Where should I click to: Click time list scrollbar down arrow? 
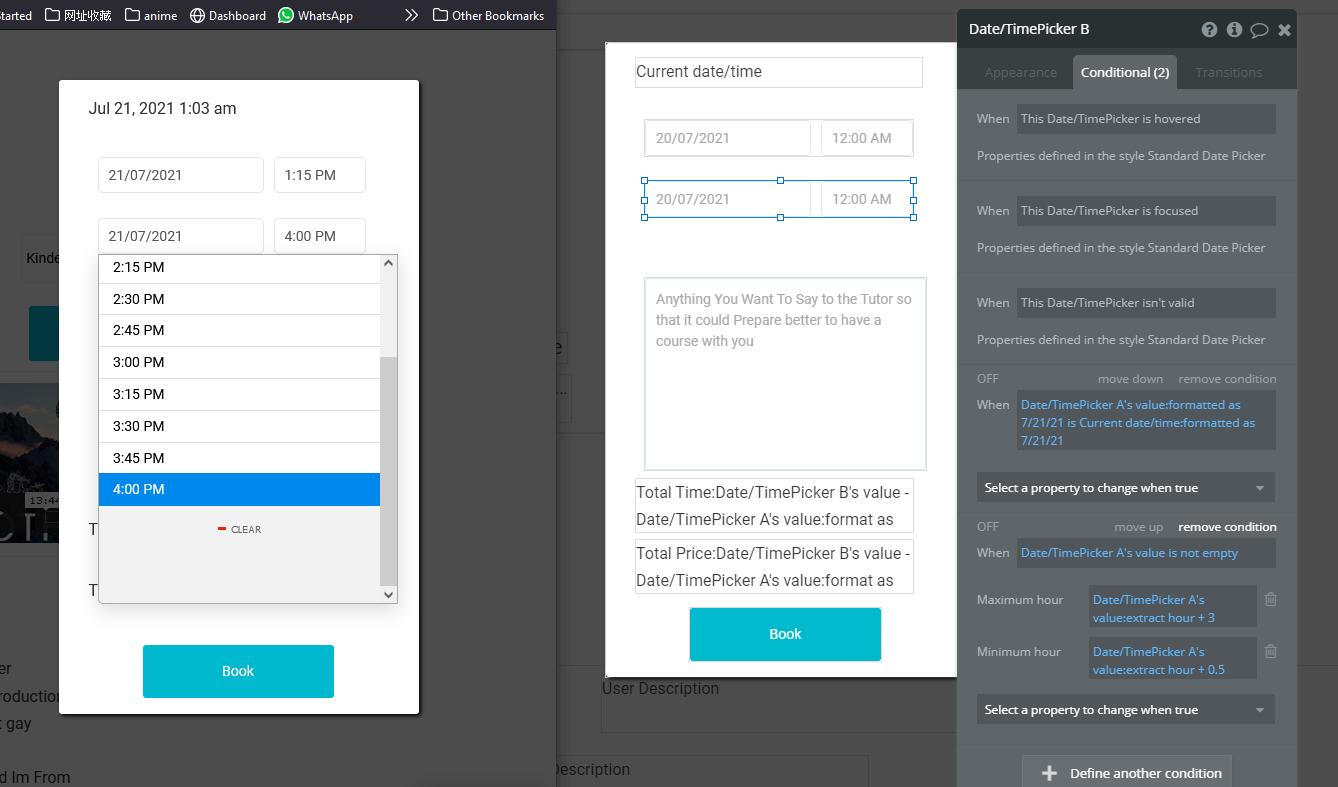click(389, 594)
